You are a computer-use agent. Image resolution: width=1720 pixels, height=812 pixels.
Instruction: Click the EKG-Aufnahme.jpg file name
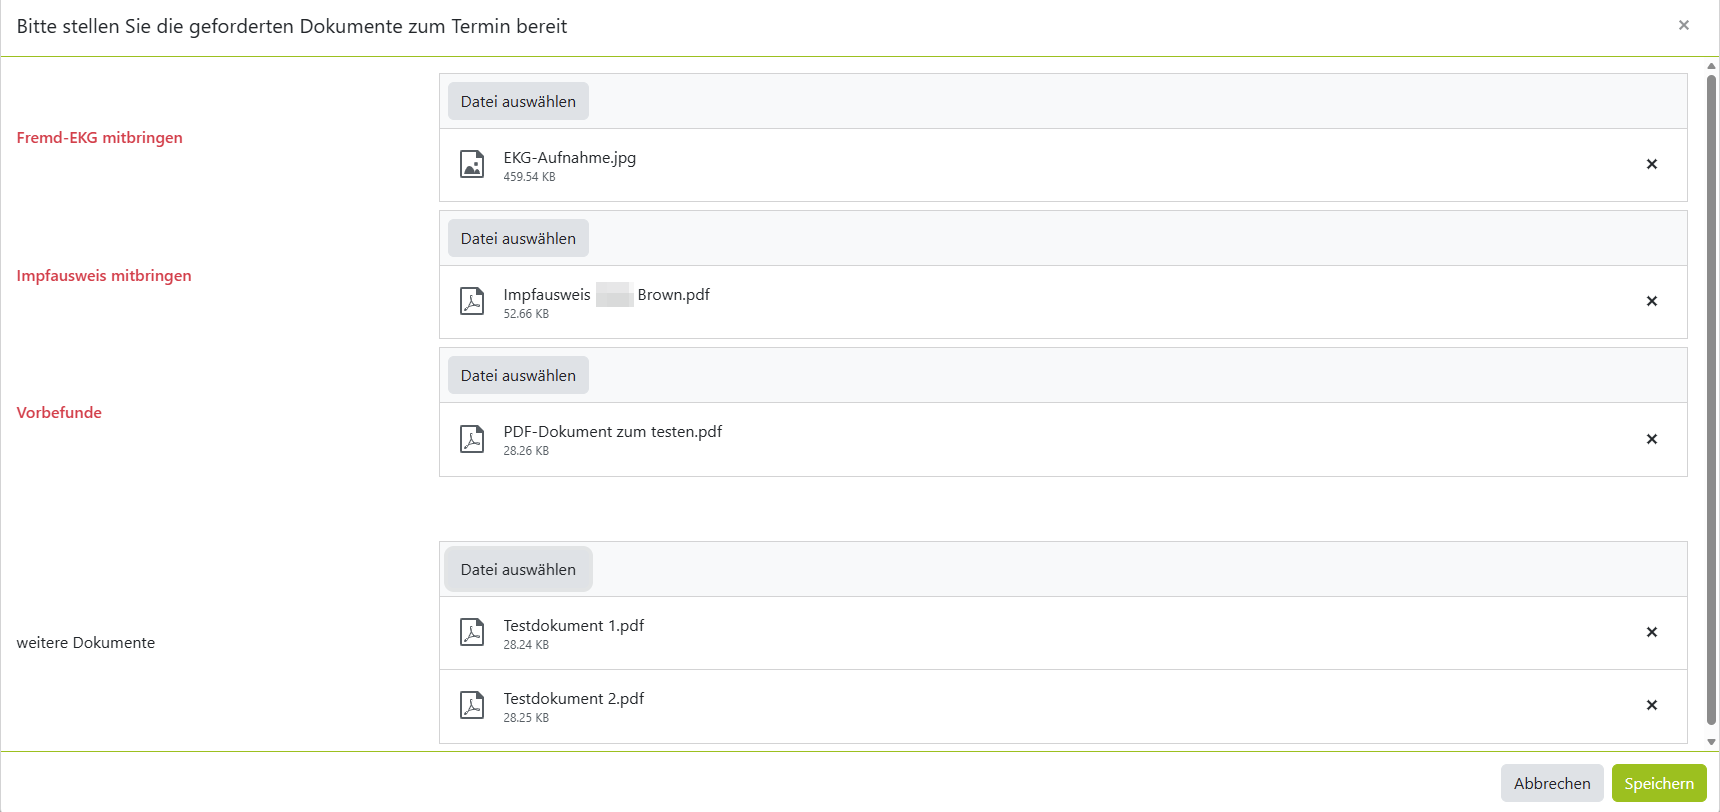pos(569,157)
